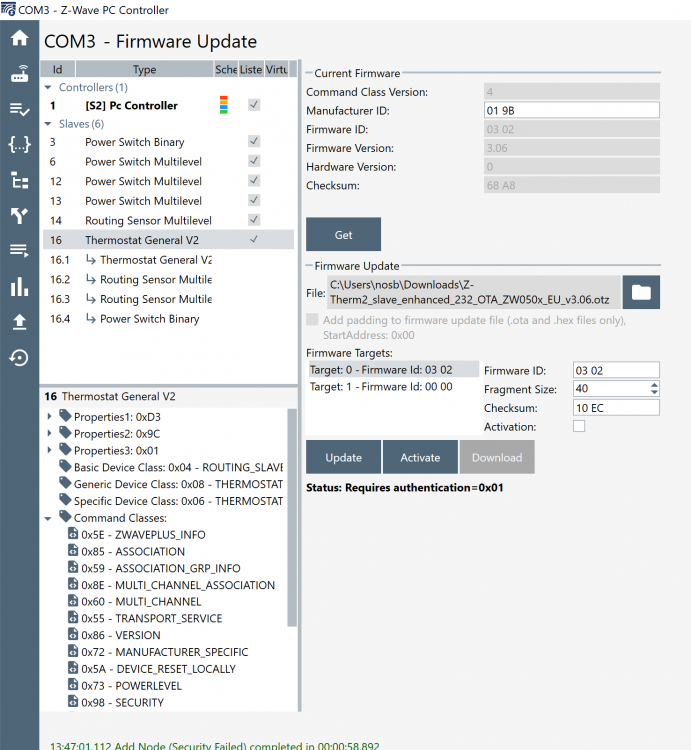Collapse the Controllers group
Image resolution: width=691 pixels, height=750 pixels.
pos(49,88)
